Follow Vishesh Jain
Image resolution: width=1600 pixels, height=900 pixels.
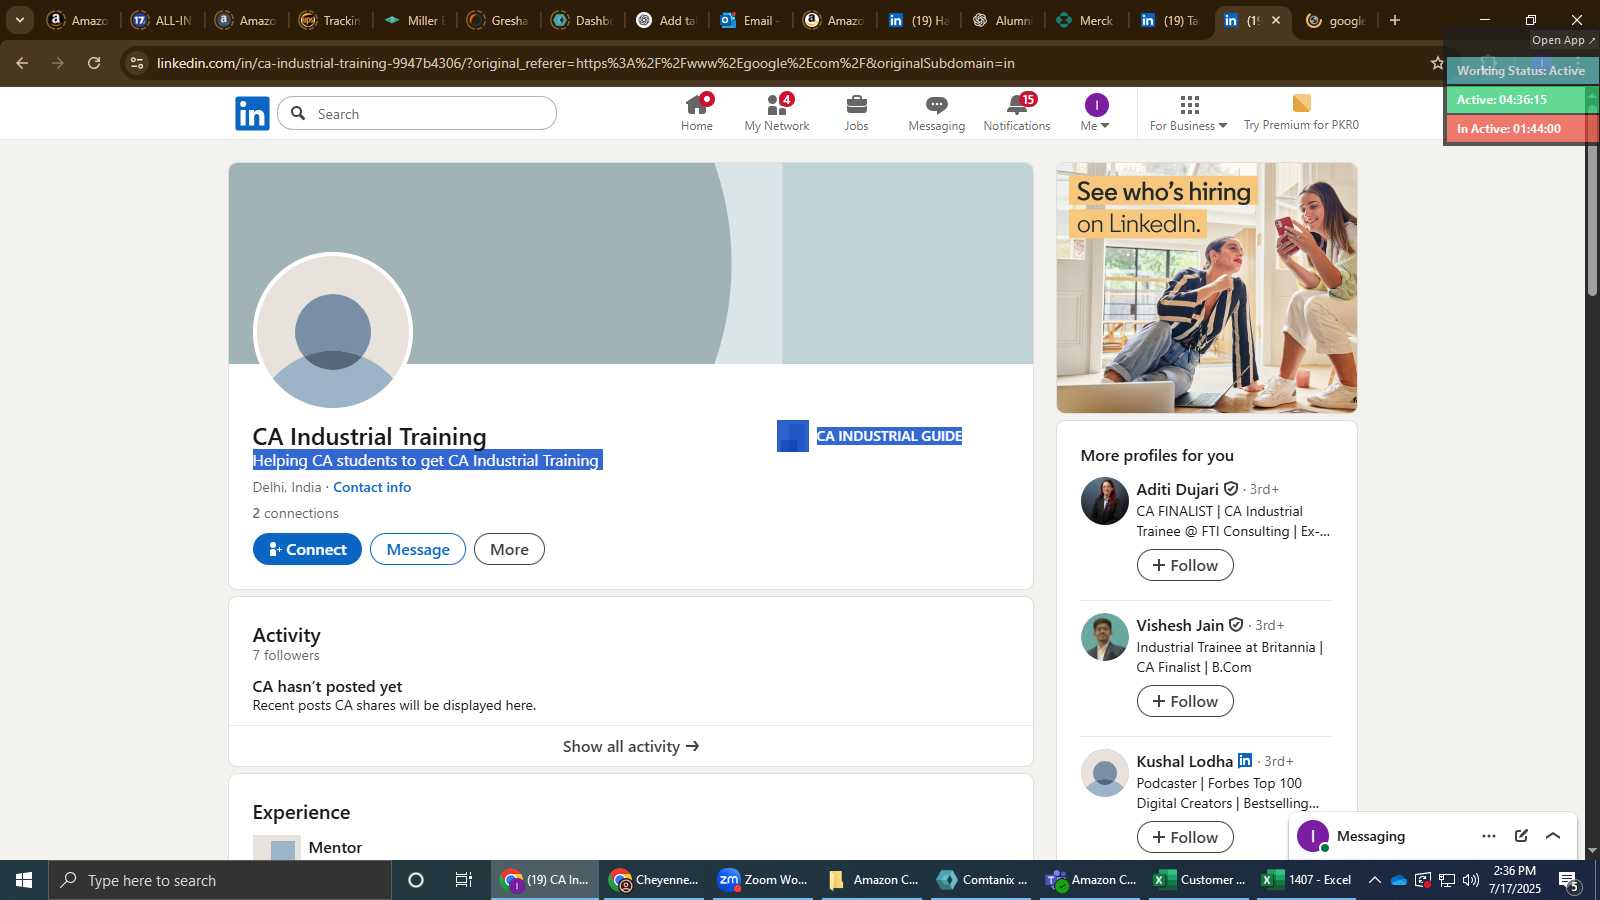pyautogui.click(x=1185, y=701)
